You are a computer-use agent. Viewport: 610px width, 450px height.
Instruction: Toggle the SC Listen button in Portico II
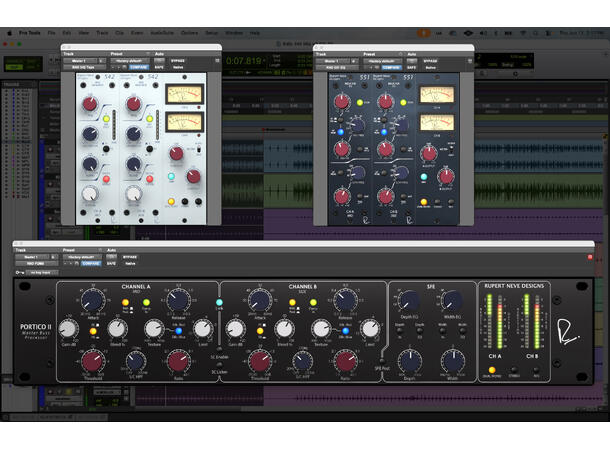219,365
